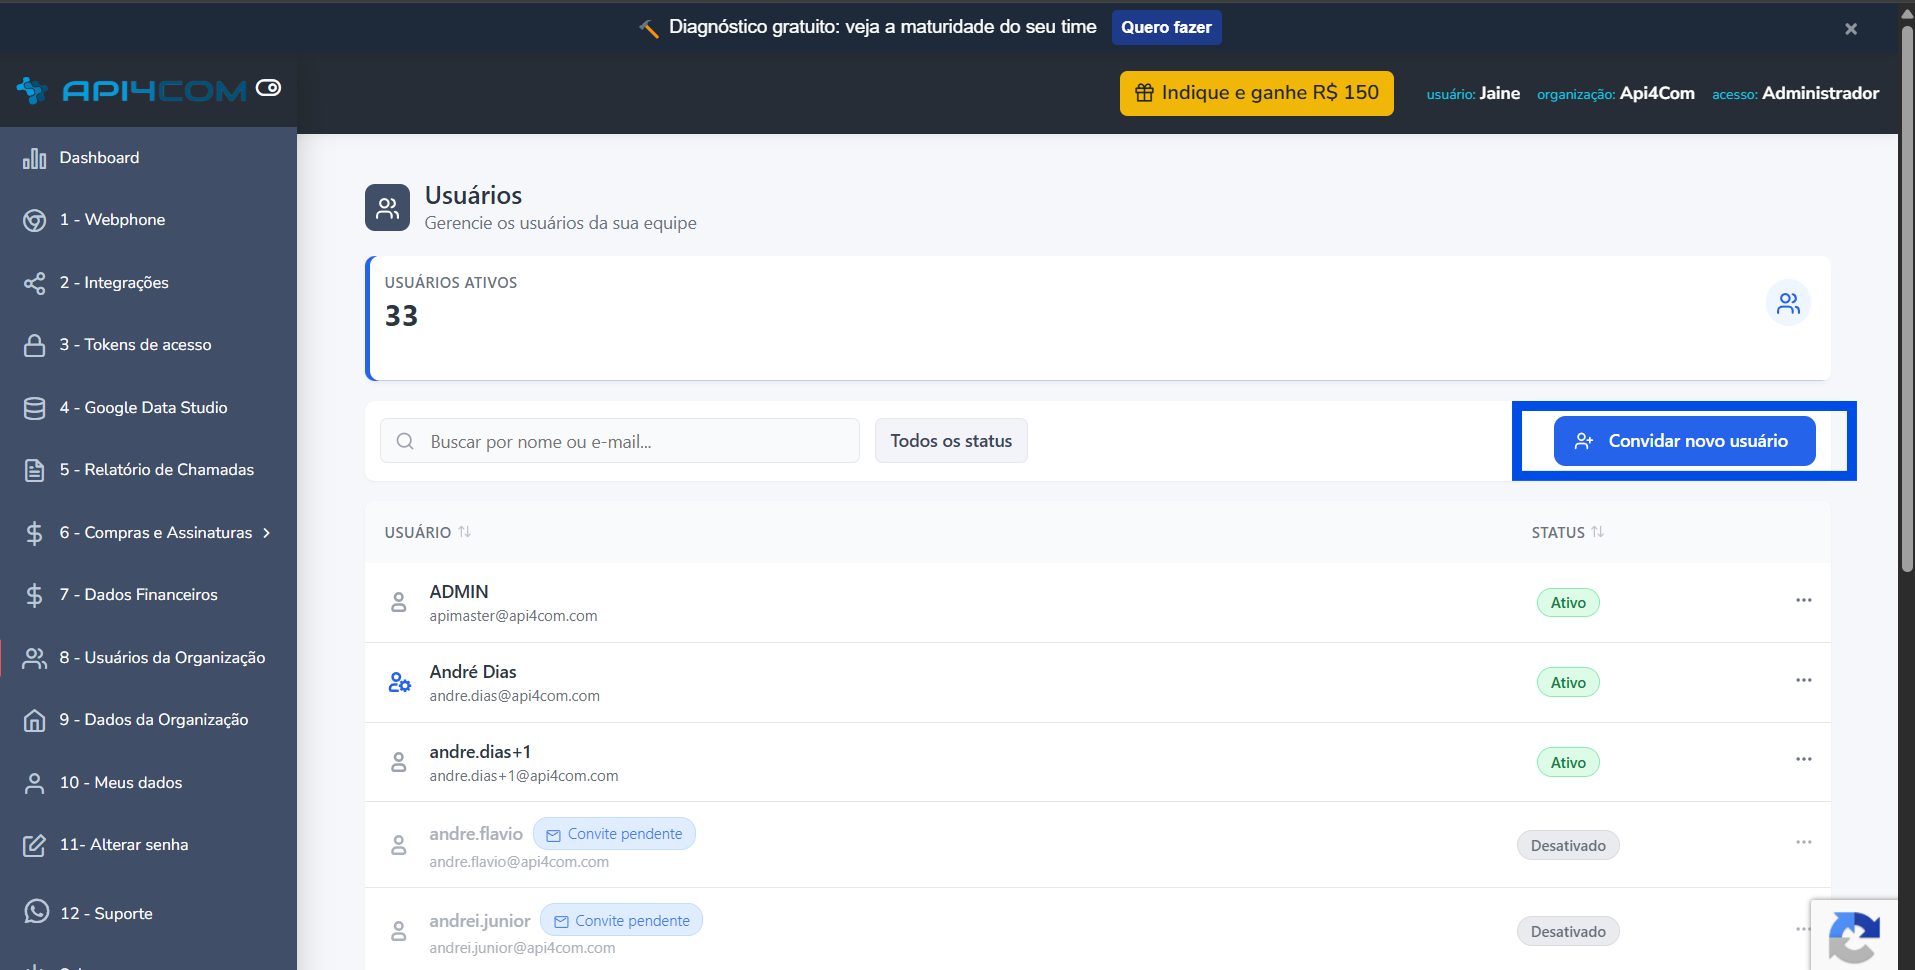Open the Webphone menu icon
This screenshot has width=1915, height=970.
tap(35, 220)
